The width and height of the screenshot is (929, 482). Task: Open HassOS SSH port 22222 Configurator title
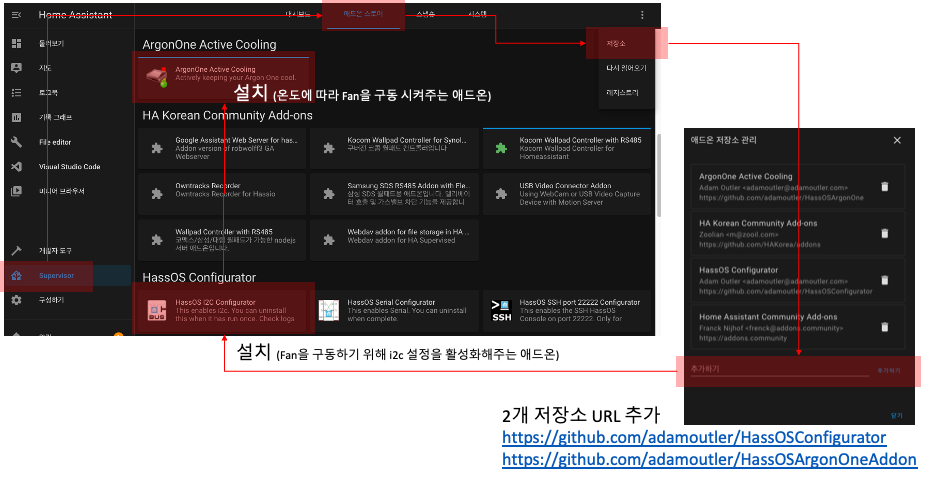(x=579, y=302)
